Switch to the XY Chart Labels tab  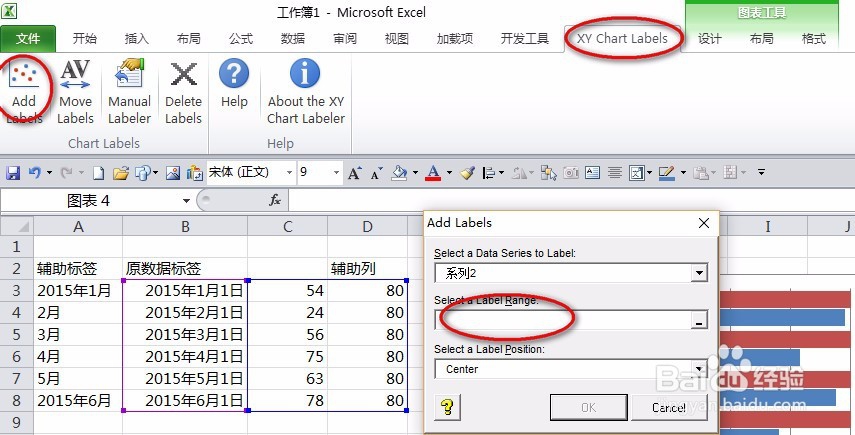[x=622, y=39]
